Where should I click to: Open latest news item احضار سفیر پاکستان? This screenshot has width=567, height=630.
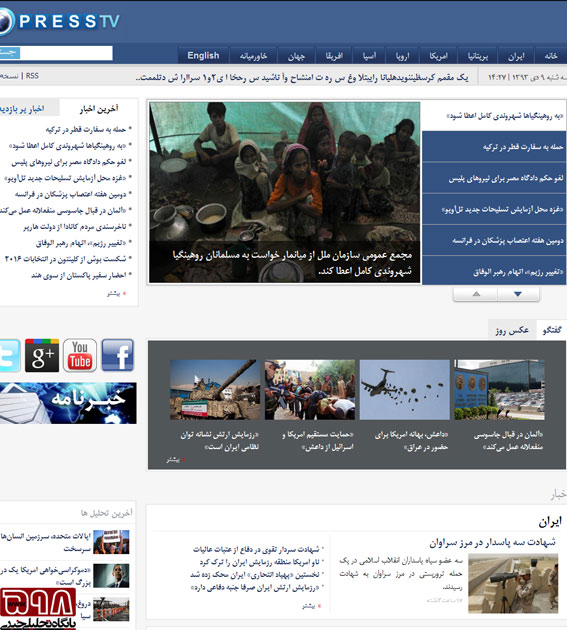coord(79,275)
